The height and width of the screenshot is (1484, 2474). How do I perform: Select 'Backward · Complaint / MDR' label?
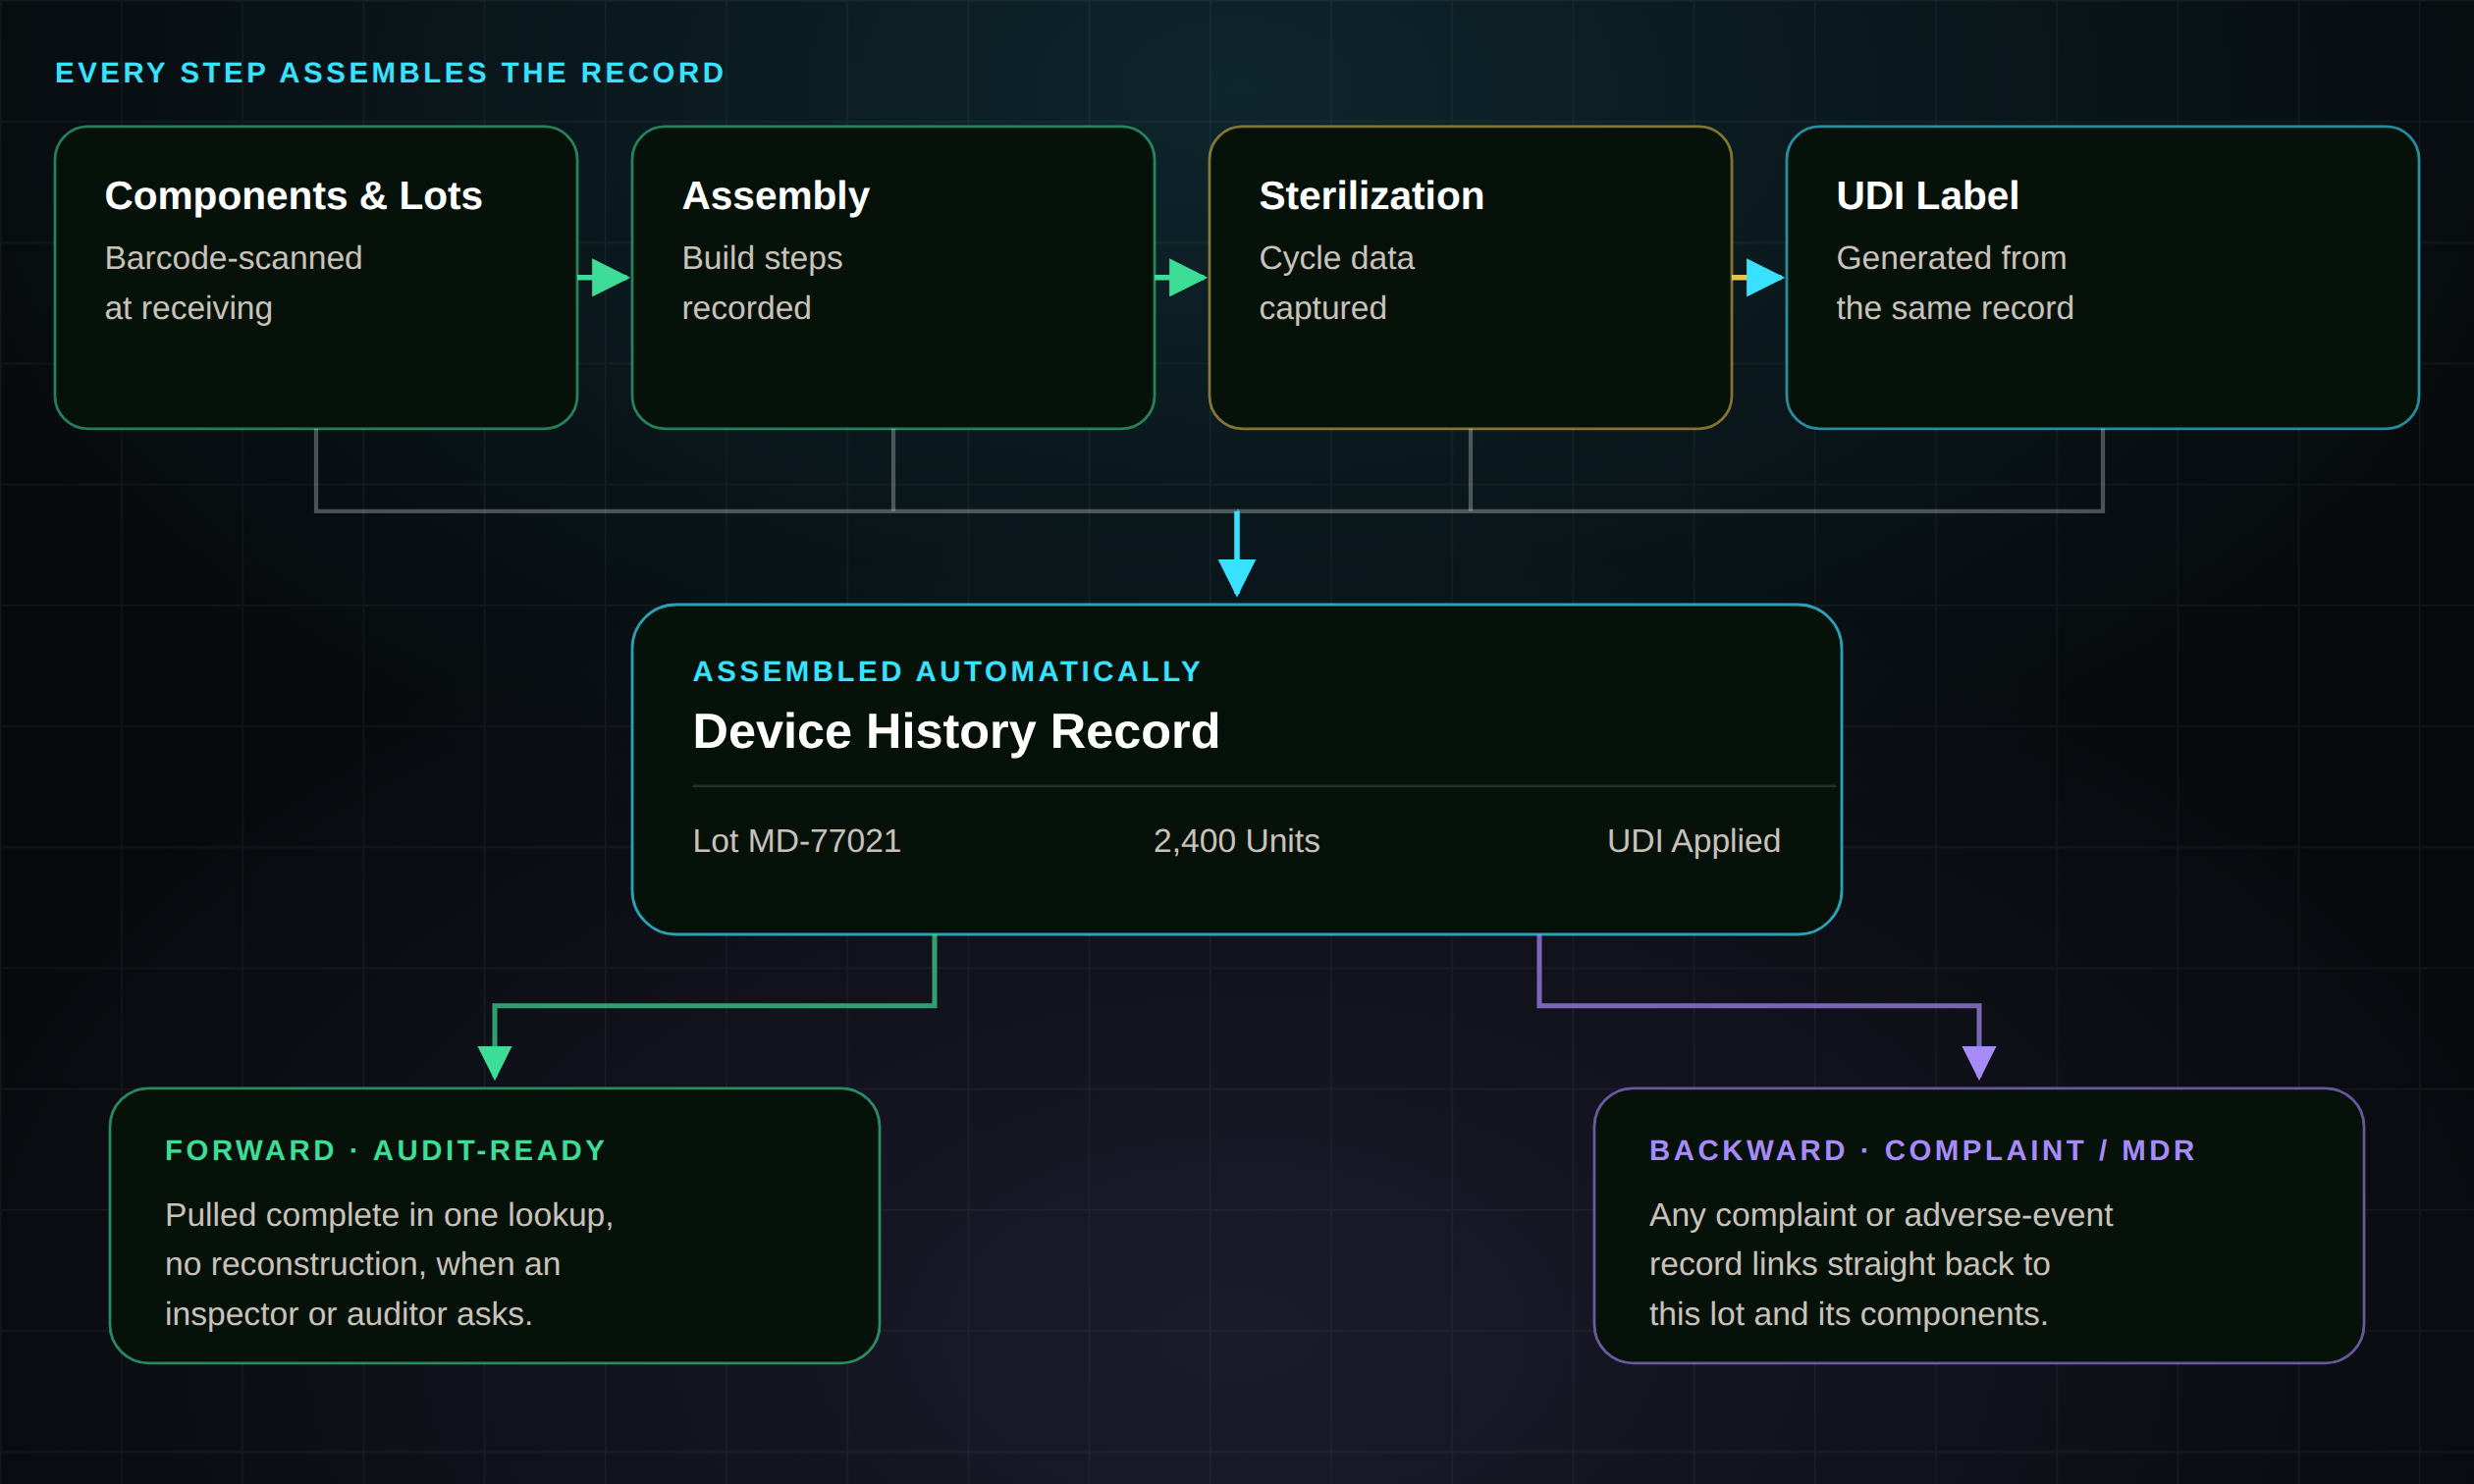[x=1922, y=1150]
